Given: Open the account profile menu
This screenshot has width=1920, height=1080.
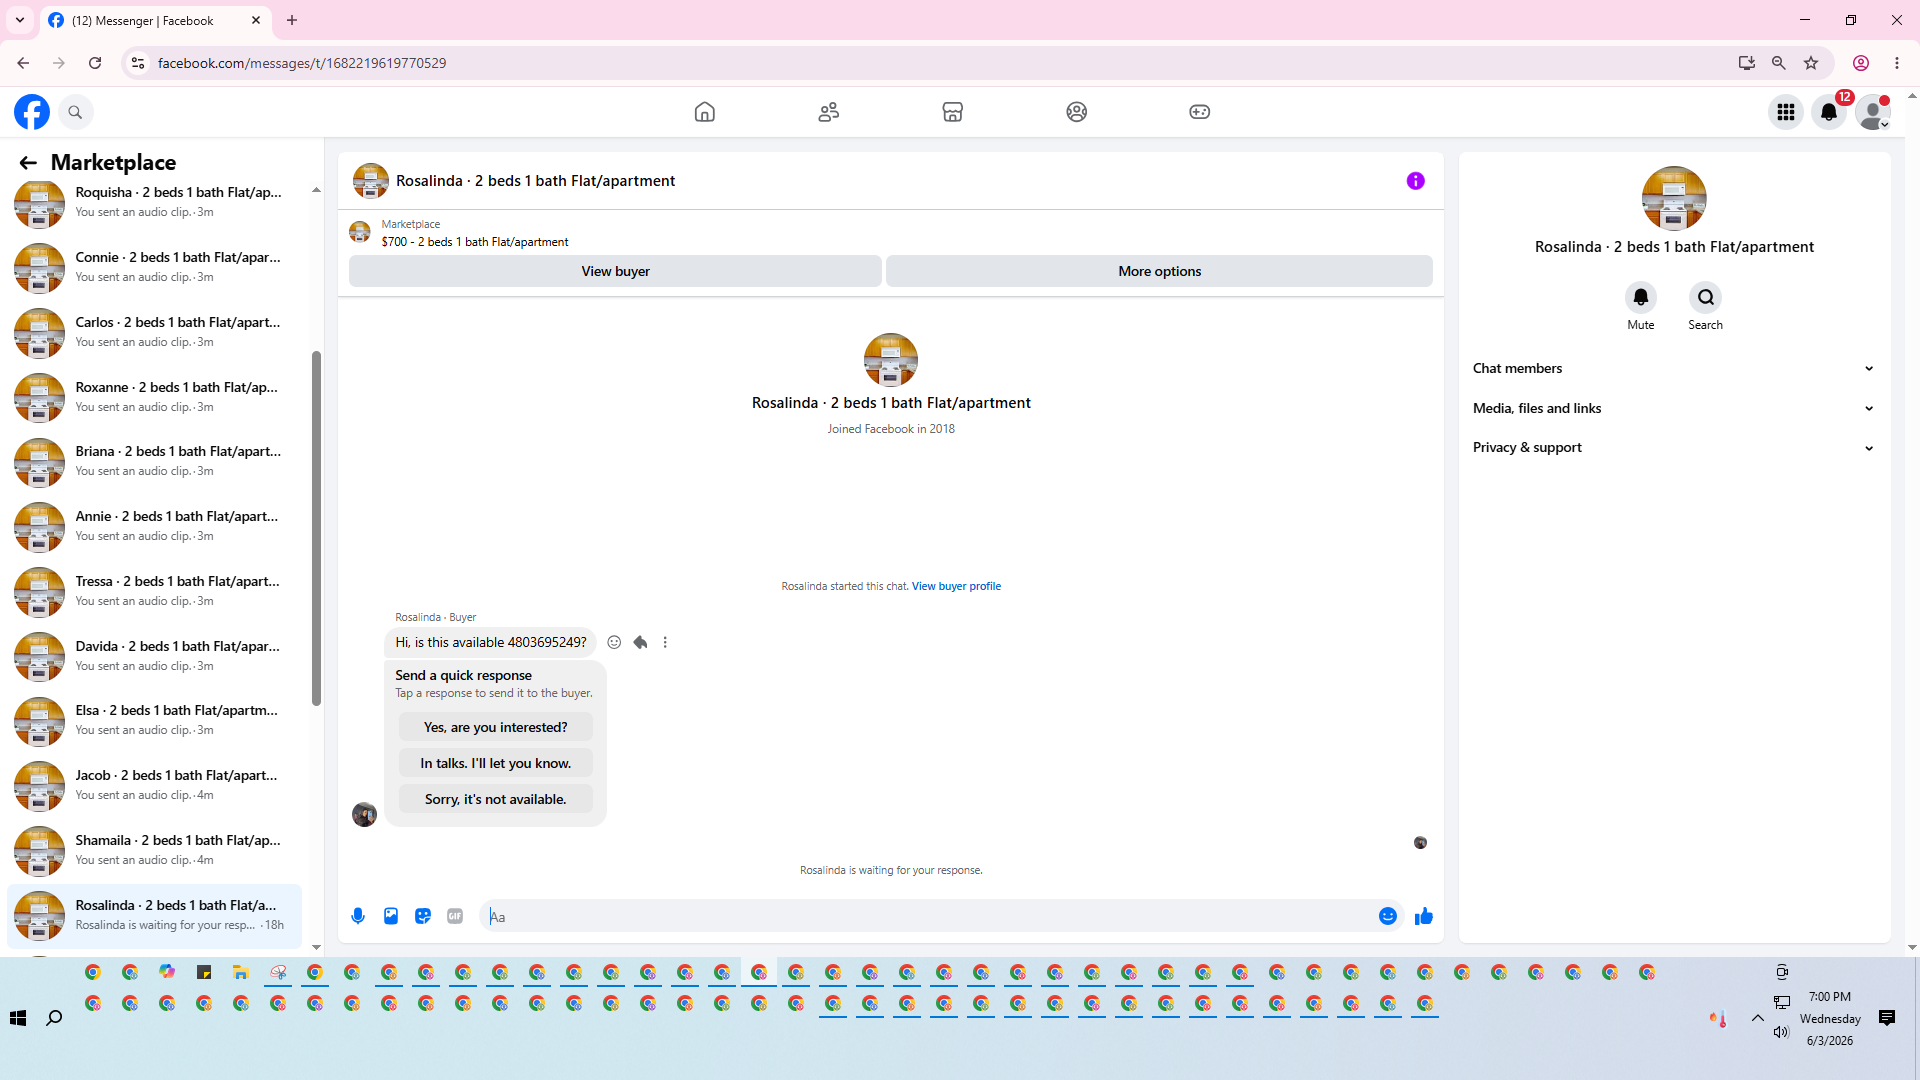Looking at the screenshot, I should click(x=1873, y=112).
